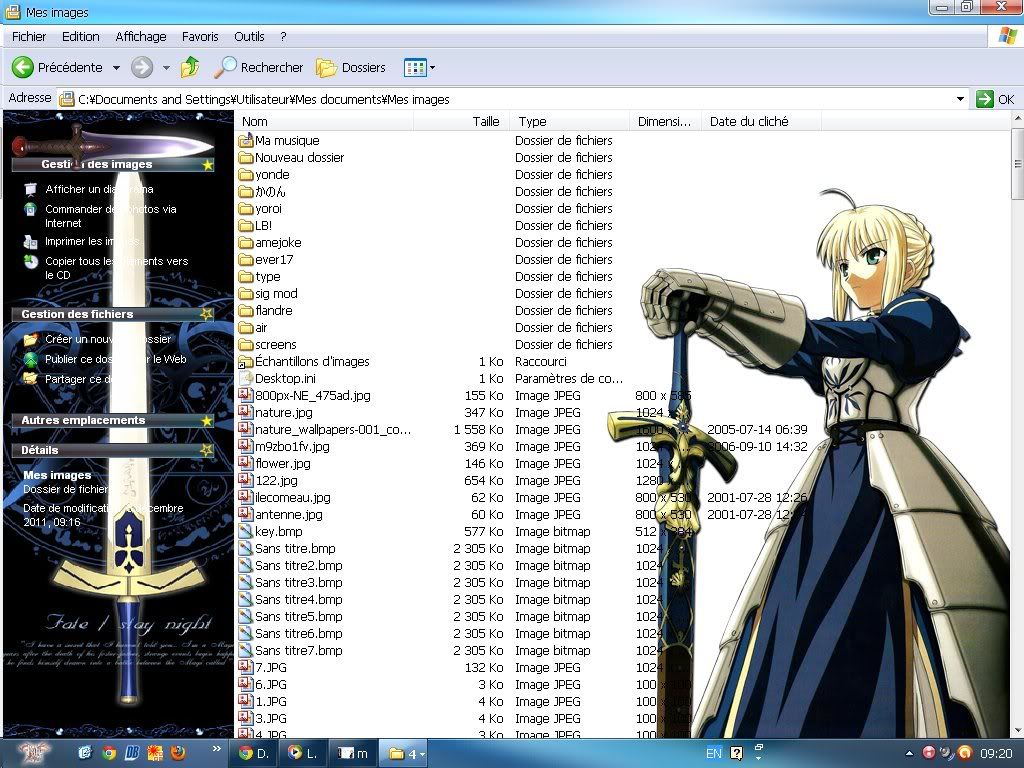Open the Précédente history dropdown arrow
Viewport: 1024px width, 768px height.
pyautogui.click(x=116, y=67)
